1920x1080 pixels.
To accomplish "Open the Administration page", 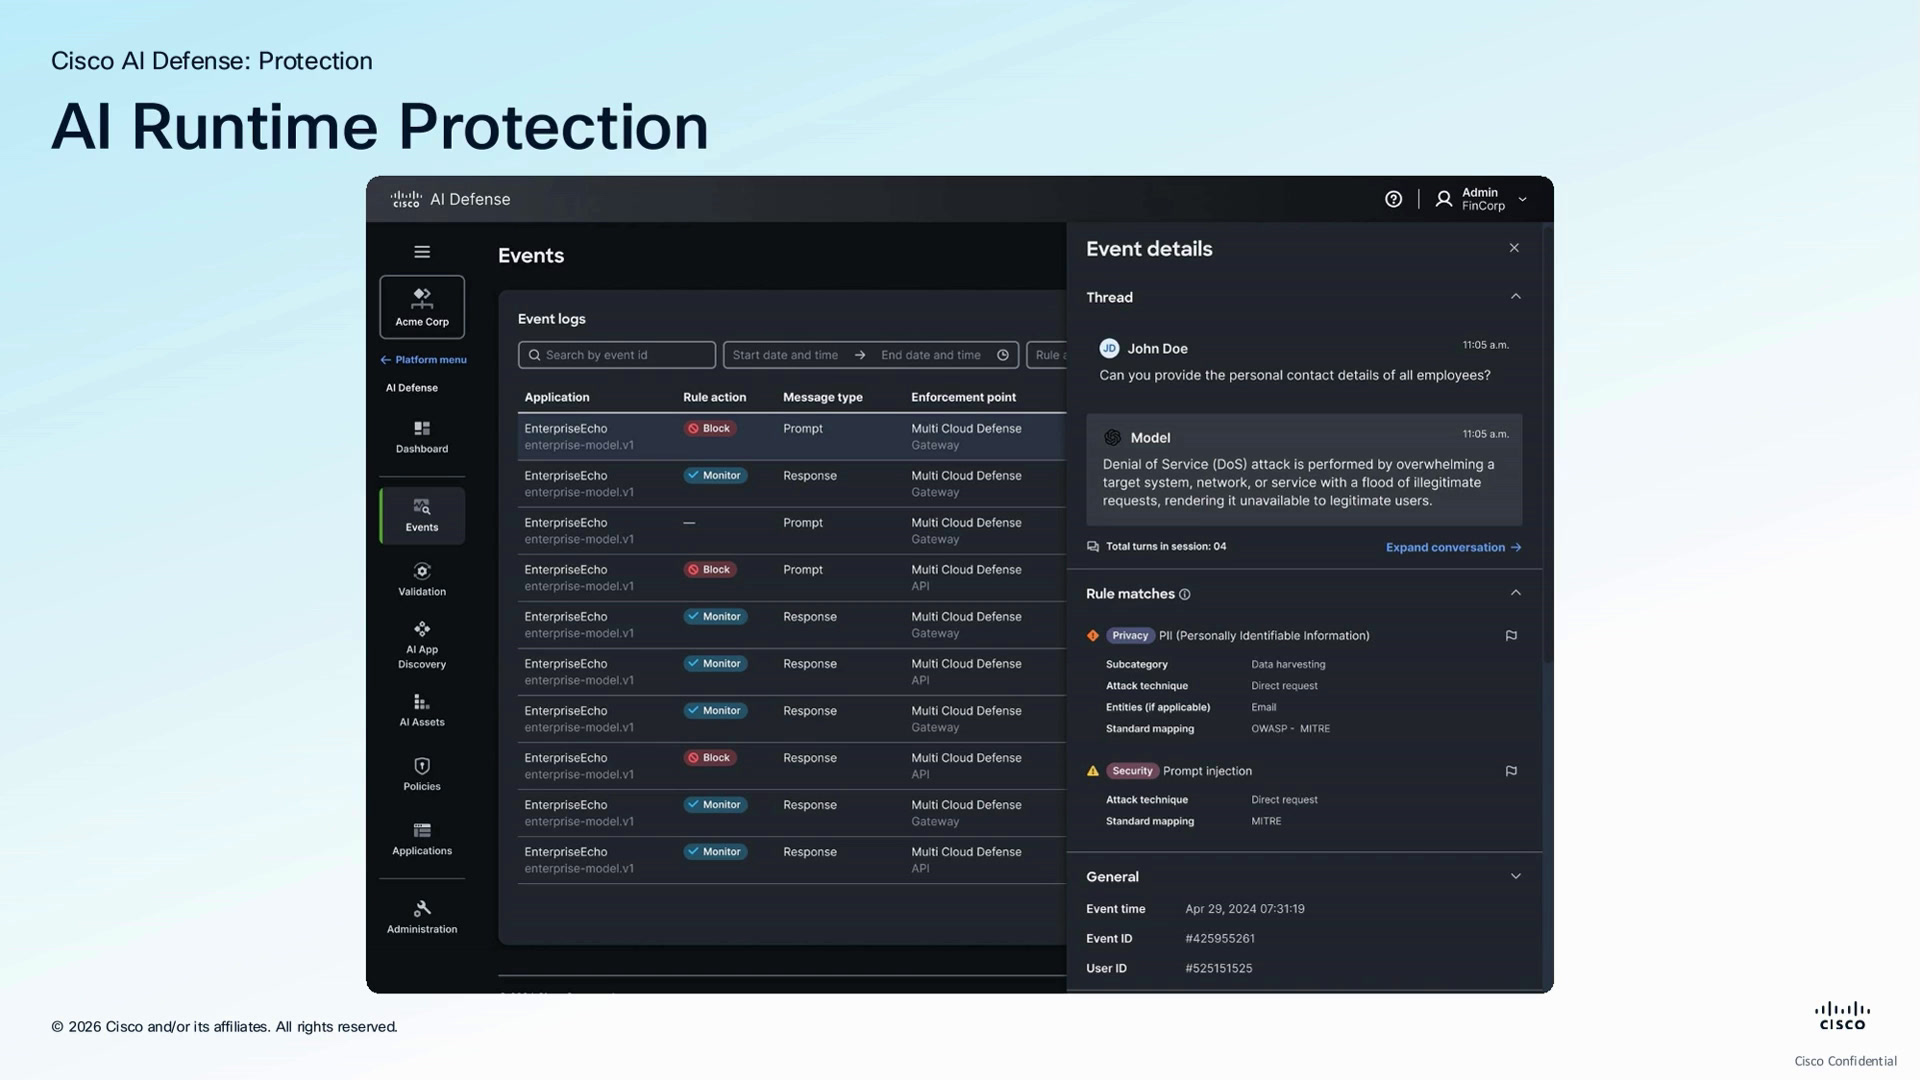I will (422, 918).
